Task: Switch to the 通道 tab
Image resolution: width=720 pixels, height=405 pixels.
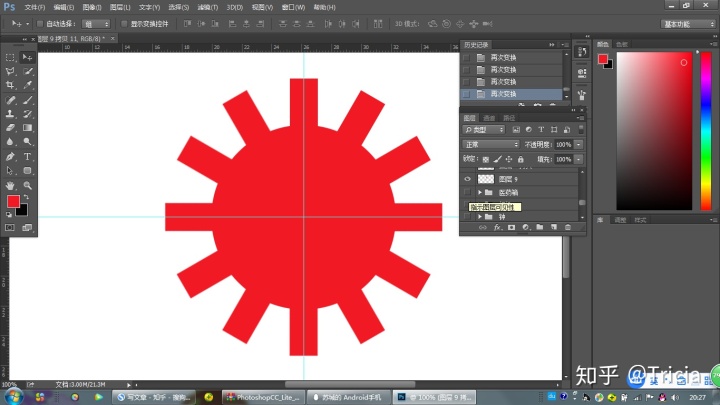Action: 489,118
